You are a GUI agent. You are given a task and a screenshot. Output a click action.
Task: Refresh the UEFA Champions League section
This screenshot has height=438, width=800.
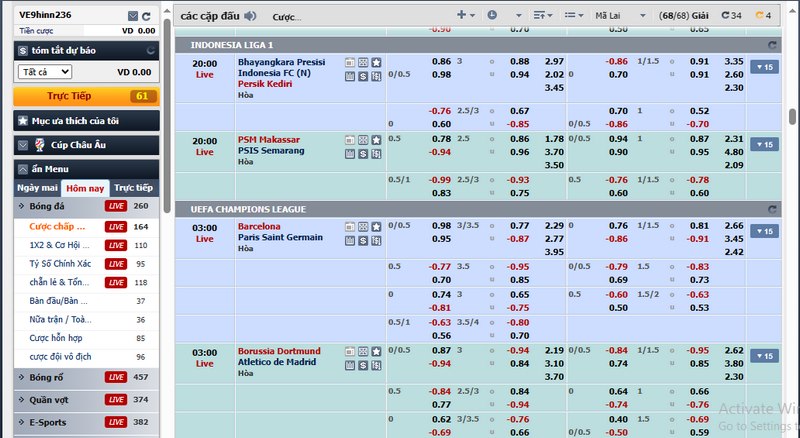point(771,210)
